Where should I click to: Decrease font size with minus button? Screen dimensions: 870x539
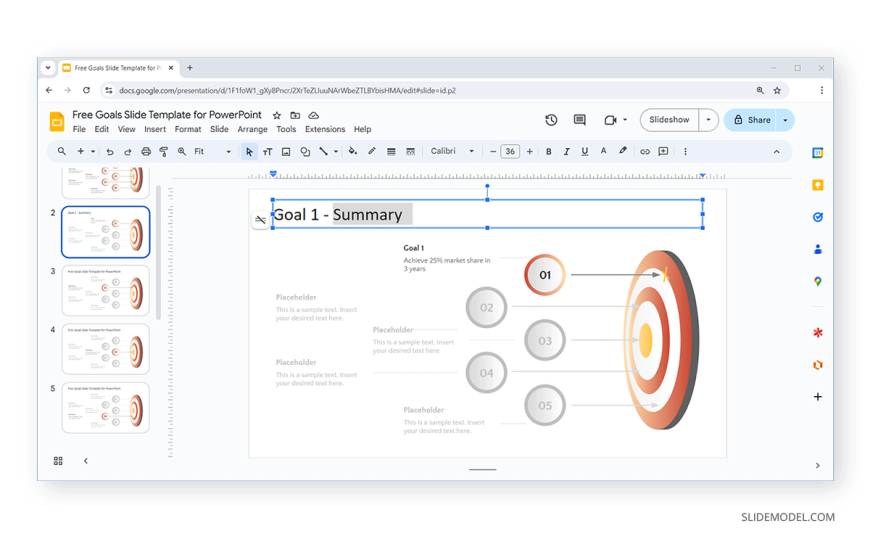coord(493,152)
